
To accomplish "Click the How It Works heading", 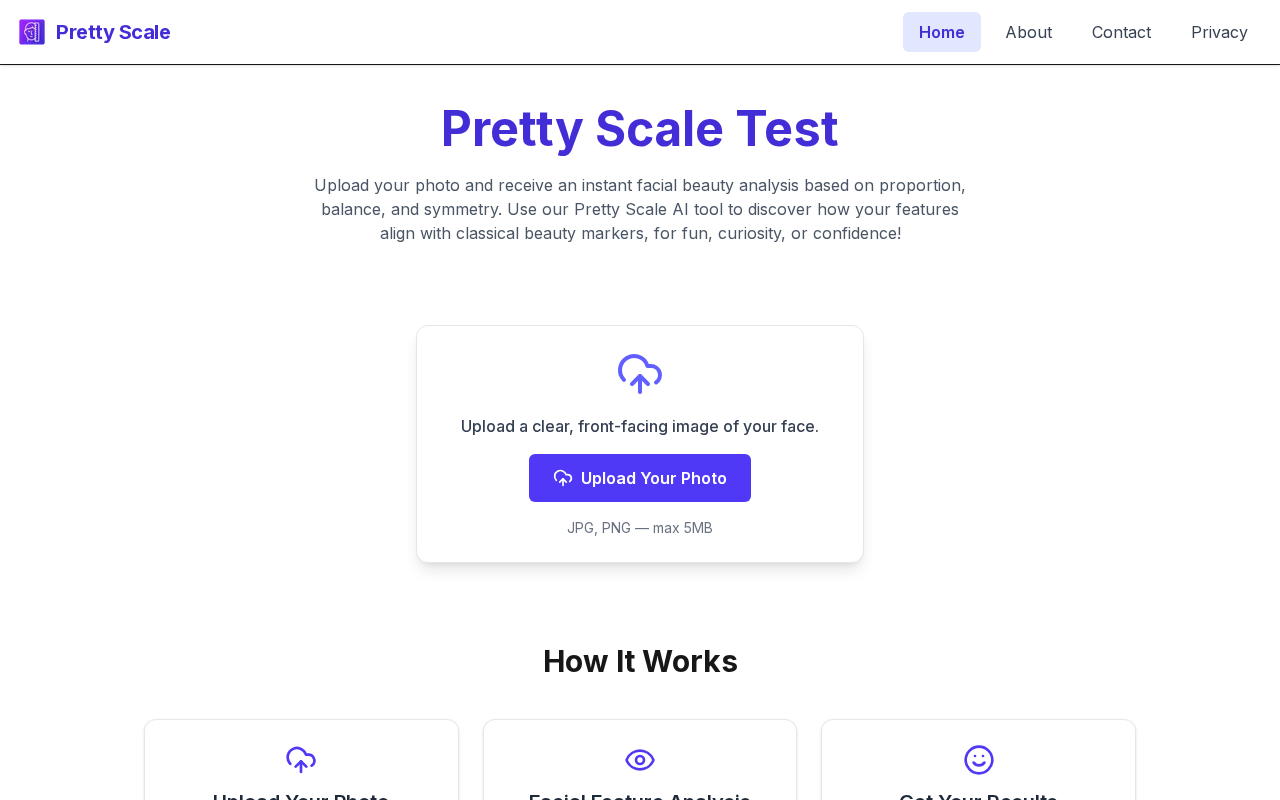I will (x=640, y=661).
